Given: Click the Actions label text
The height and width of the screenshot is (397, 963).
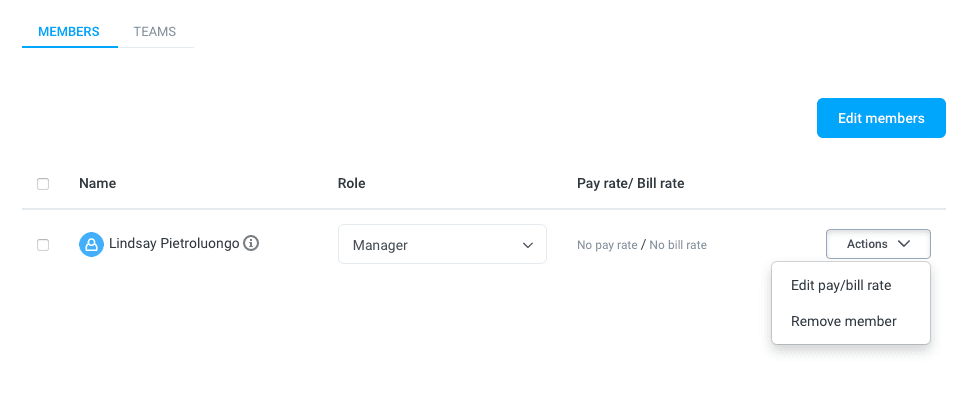Looking at the screenshot, I should (867, 244).
